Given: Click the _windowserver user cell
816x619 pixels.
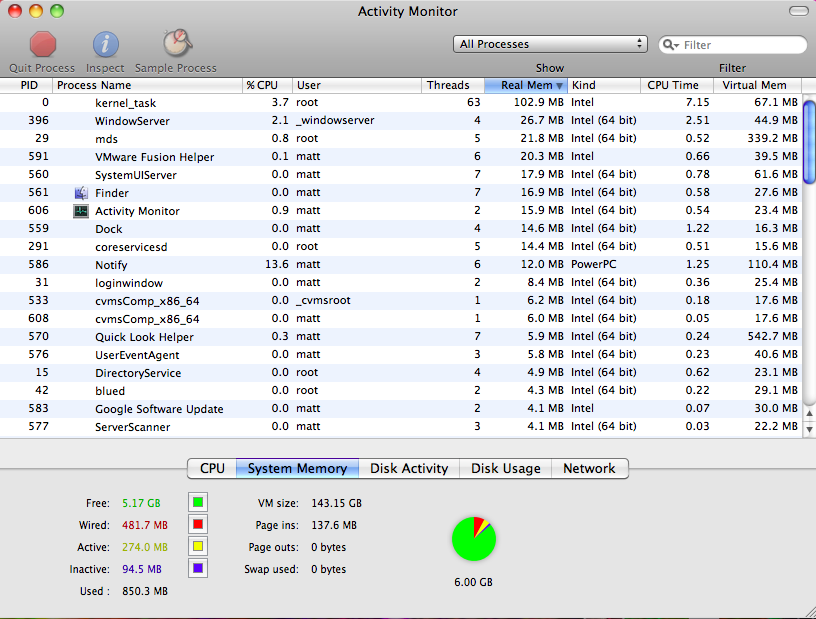Looking at the screenshot, I should 335,120.
